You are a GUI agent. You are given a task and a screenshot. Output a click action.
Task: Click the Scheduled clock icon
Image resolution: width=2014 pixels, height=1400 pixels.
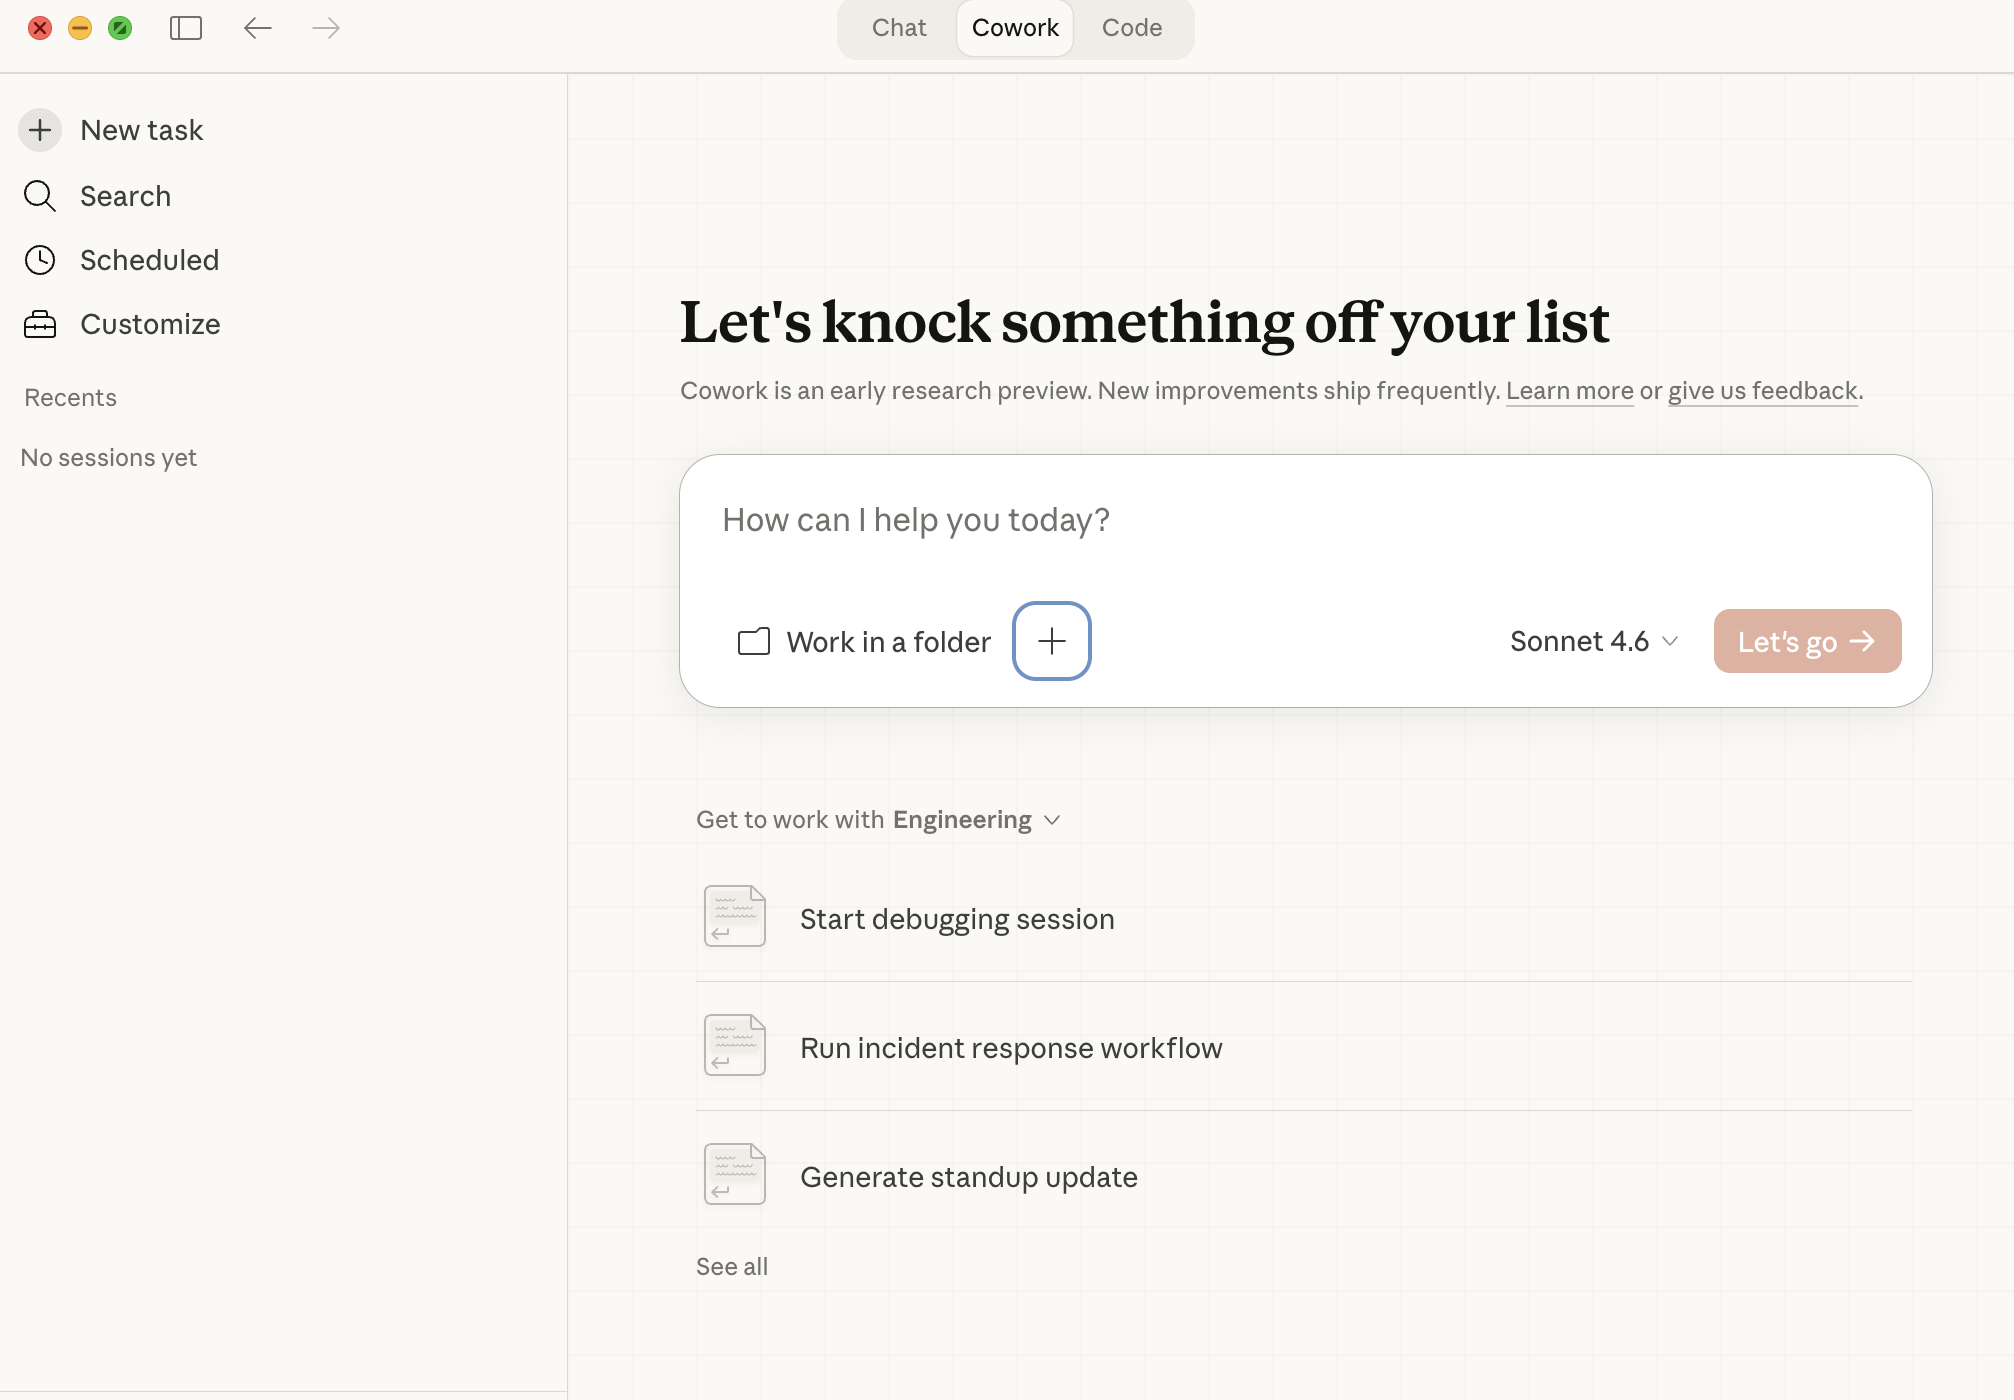pyautogui.click(x=40, y=260)
